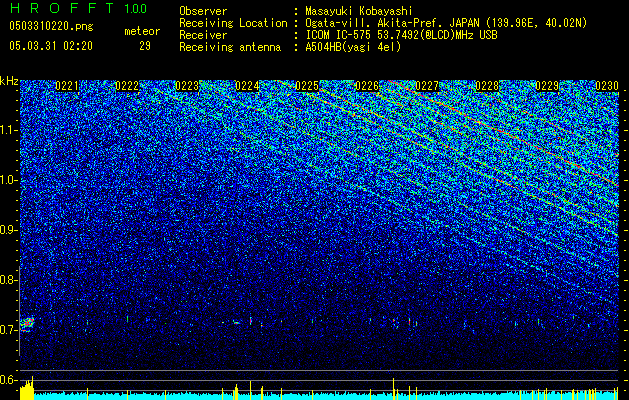Click the 0.6 frequency axis label
The width and height of the screenshot is (629, 400).
(x=8, y=380)
